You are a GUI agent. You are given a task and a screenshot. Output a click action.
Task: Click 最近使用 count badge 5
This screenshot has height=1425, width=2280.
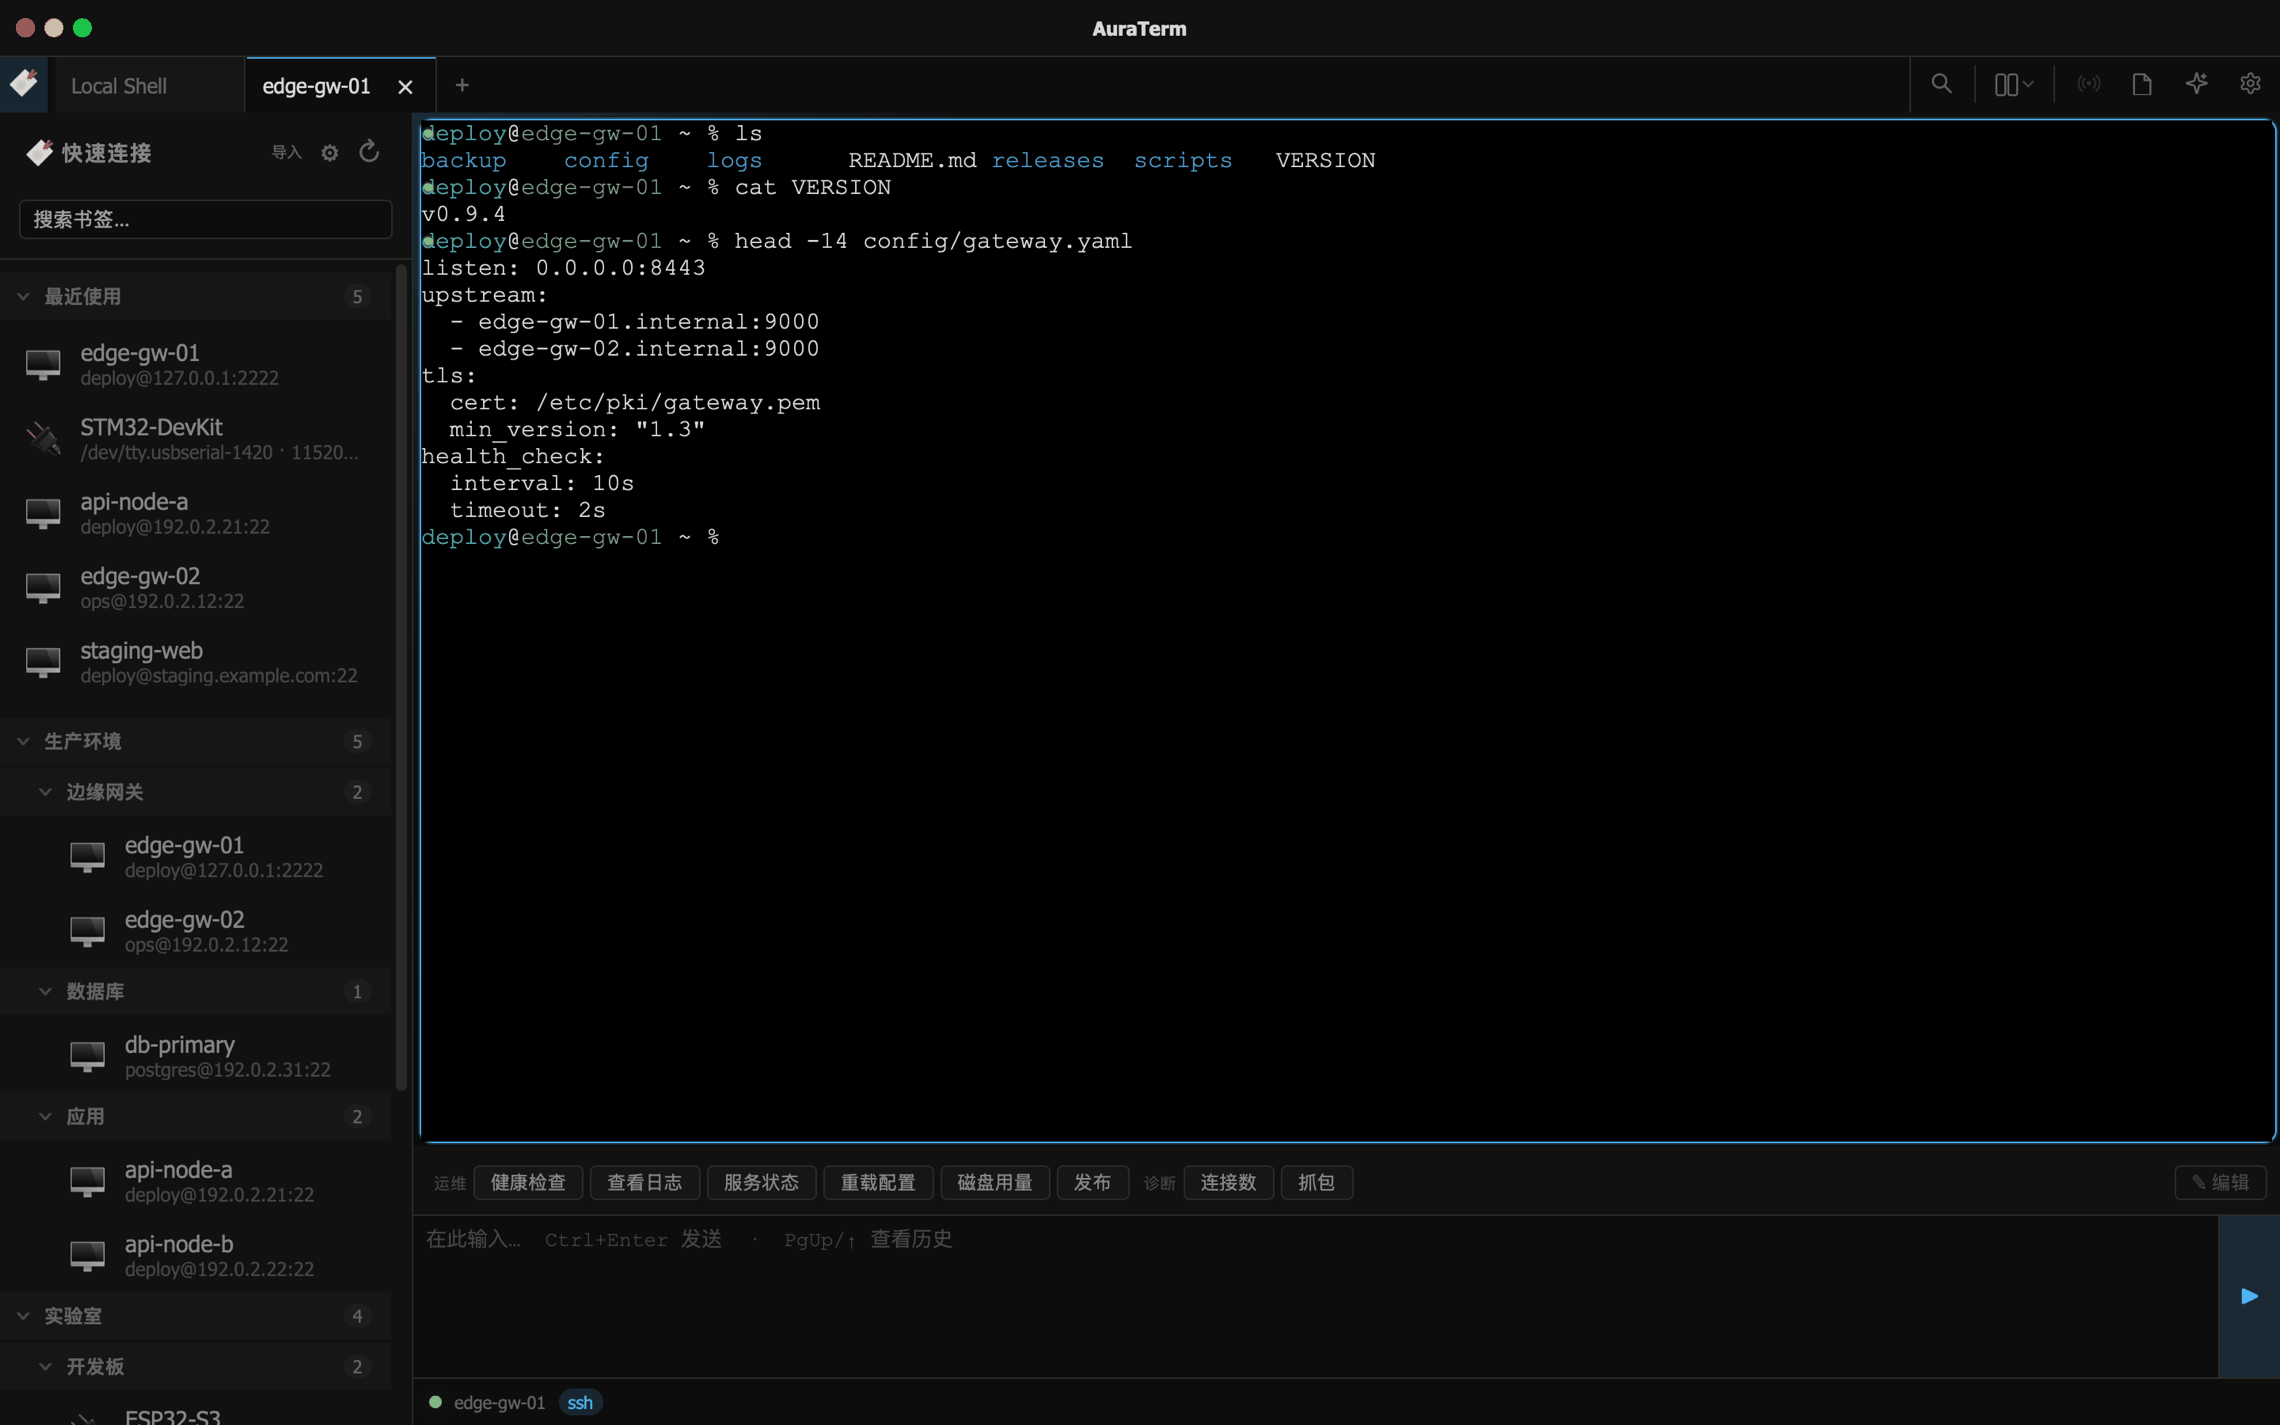pos(357,296)
